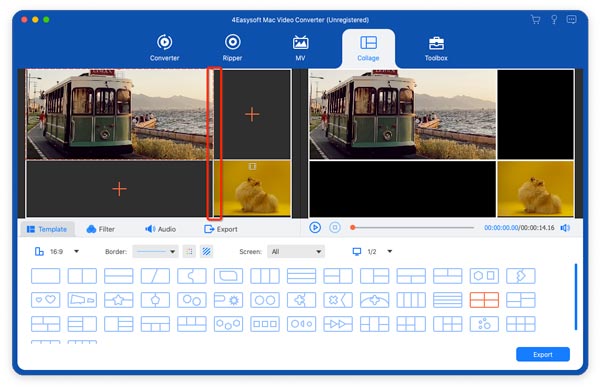Choose the double arrows template
Screen dimensions: 600x389
point(338,324)
